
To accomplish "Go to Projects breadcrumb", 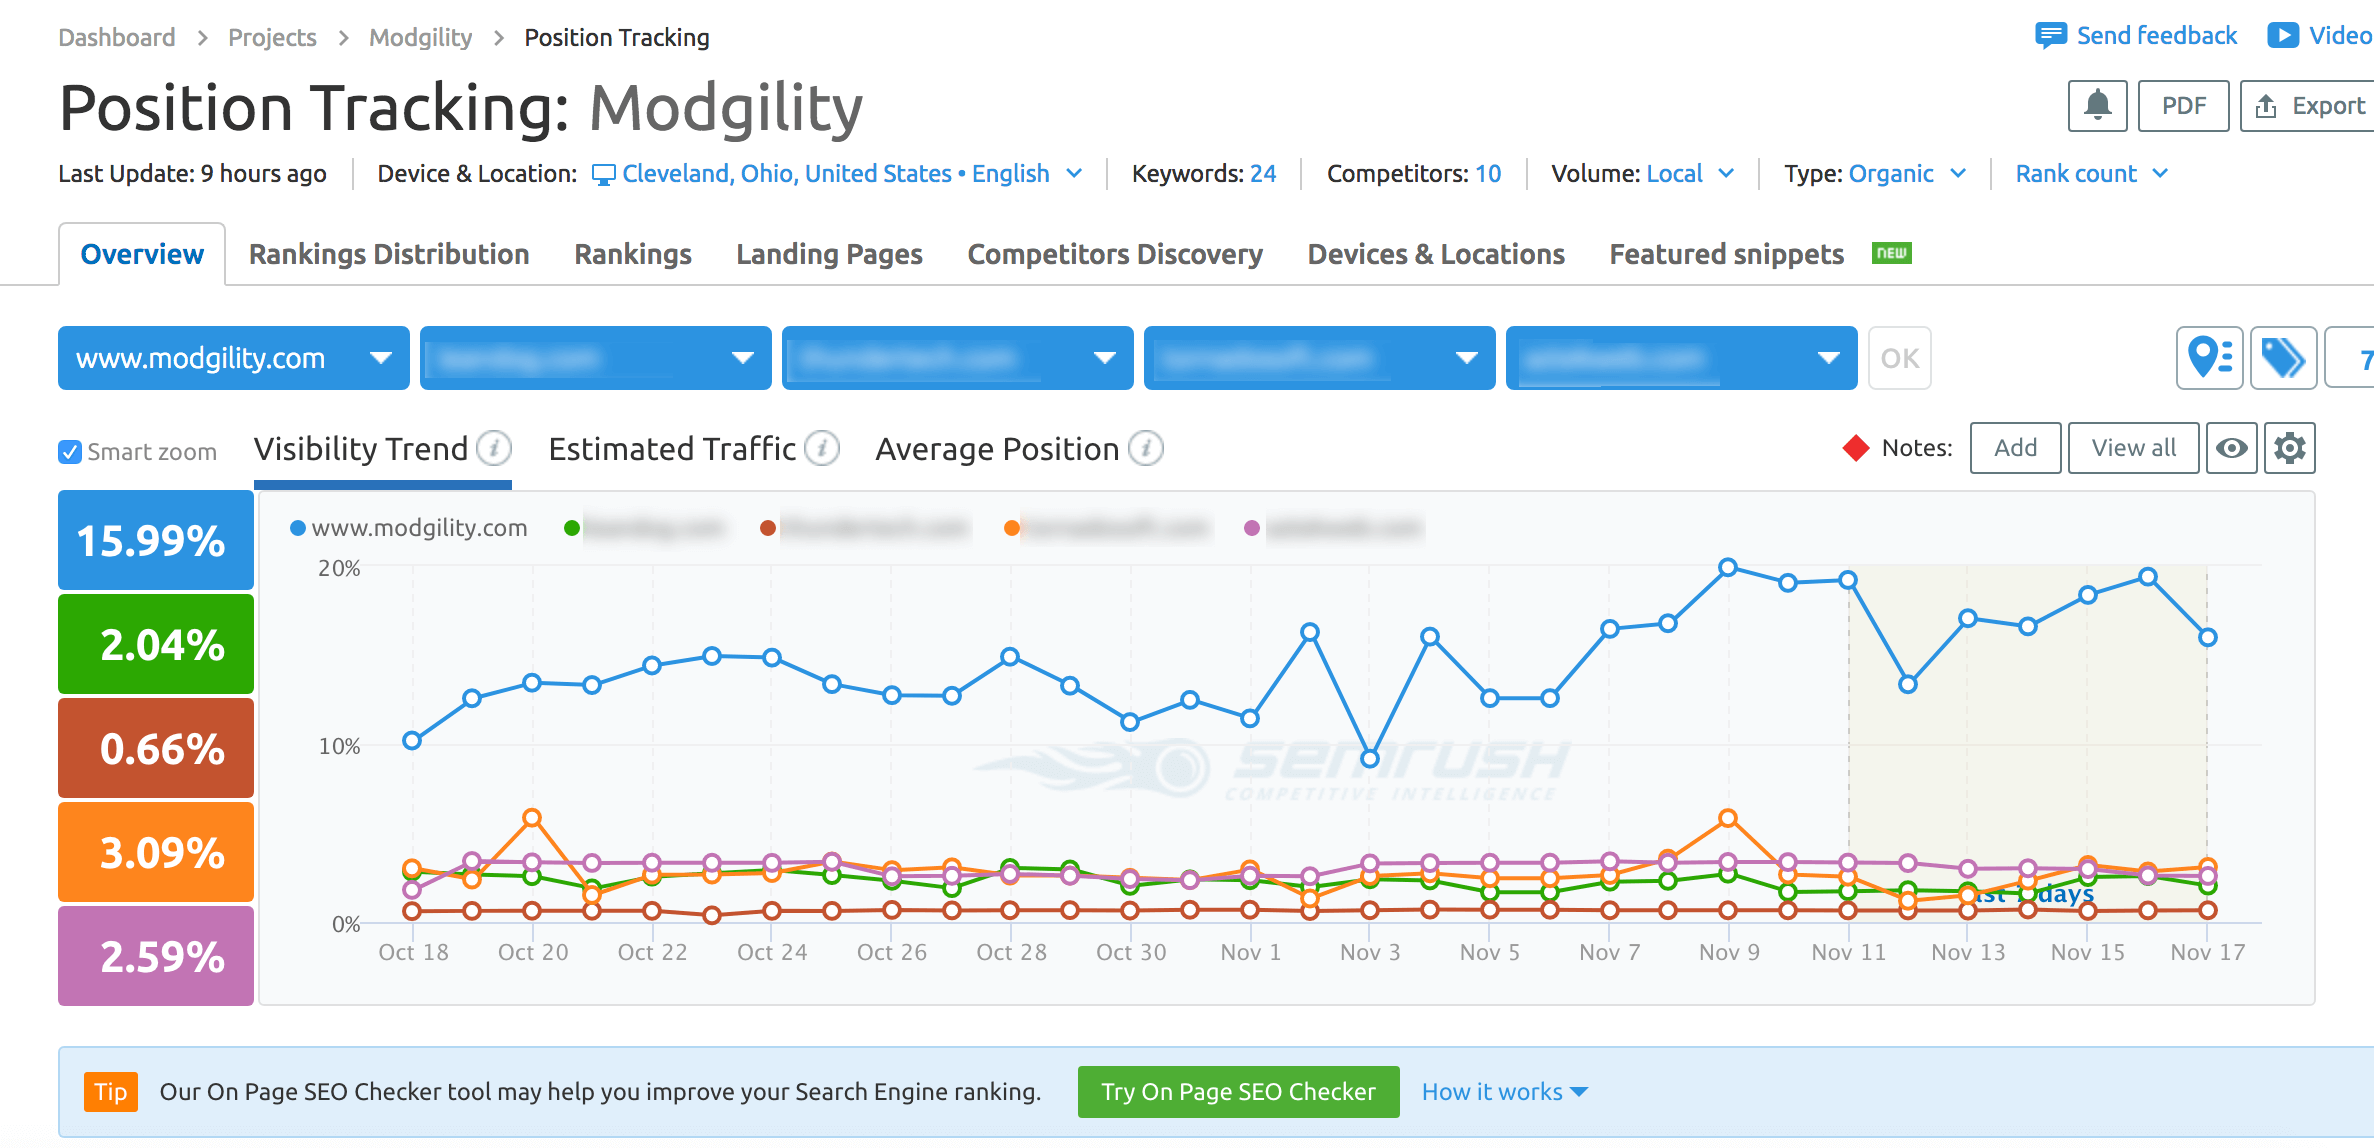I will 272,38.
